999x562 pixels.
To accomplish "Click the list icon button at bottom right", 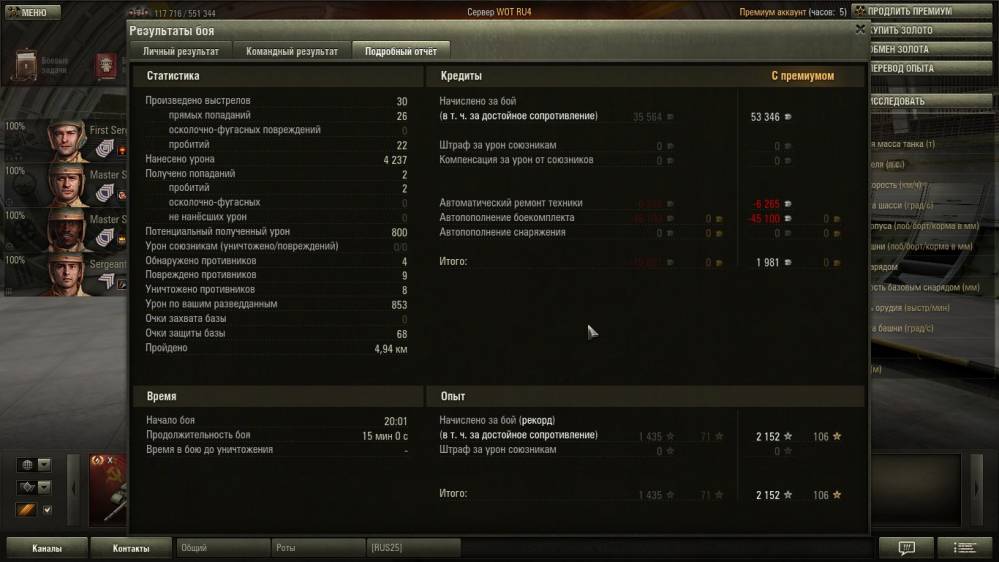I will tap(965, 547).
